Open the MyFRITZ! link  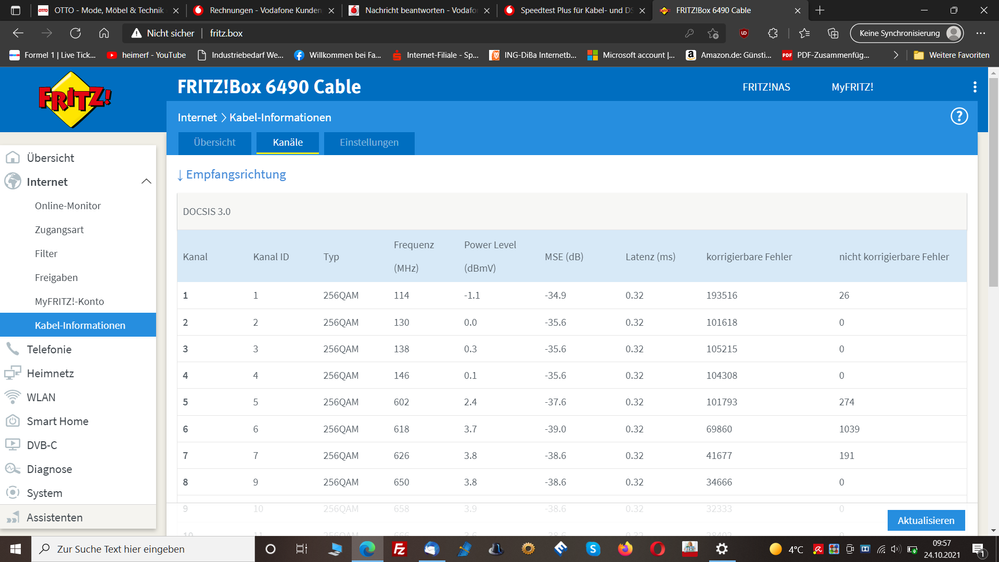(x=852, y=87)
